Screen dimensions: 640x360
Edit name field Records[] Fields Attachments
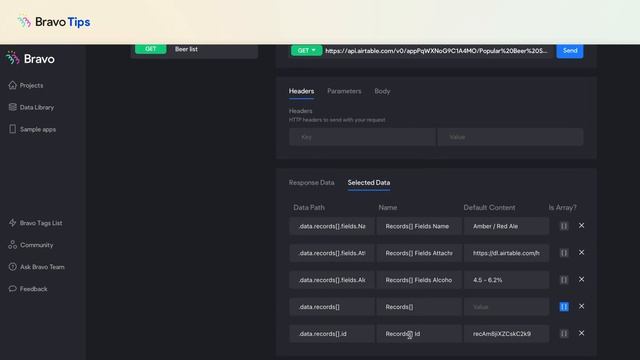419,253
